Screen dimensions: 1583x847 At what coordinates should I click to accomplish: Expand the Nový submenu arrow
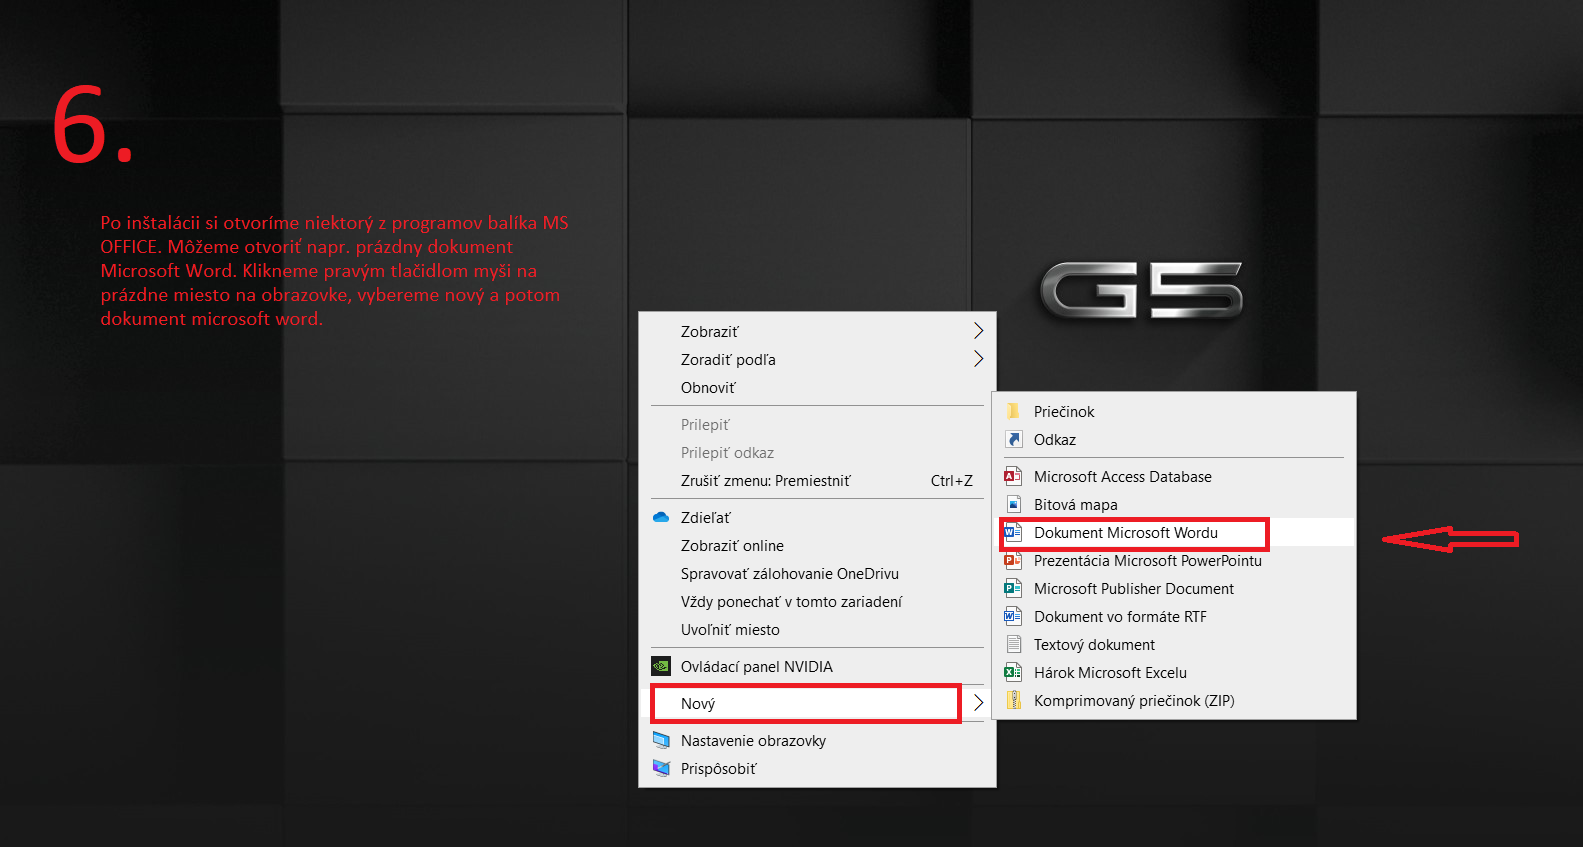978,703
